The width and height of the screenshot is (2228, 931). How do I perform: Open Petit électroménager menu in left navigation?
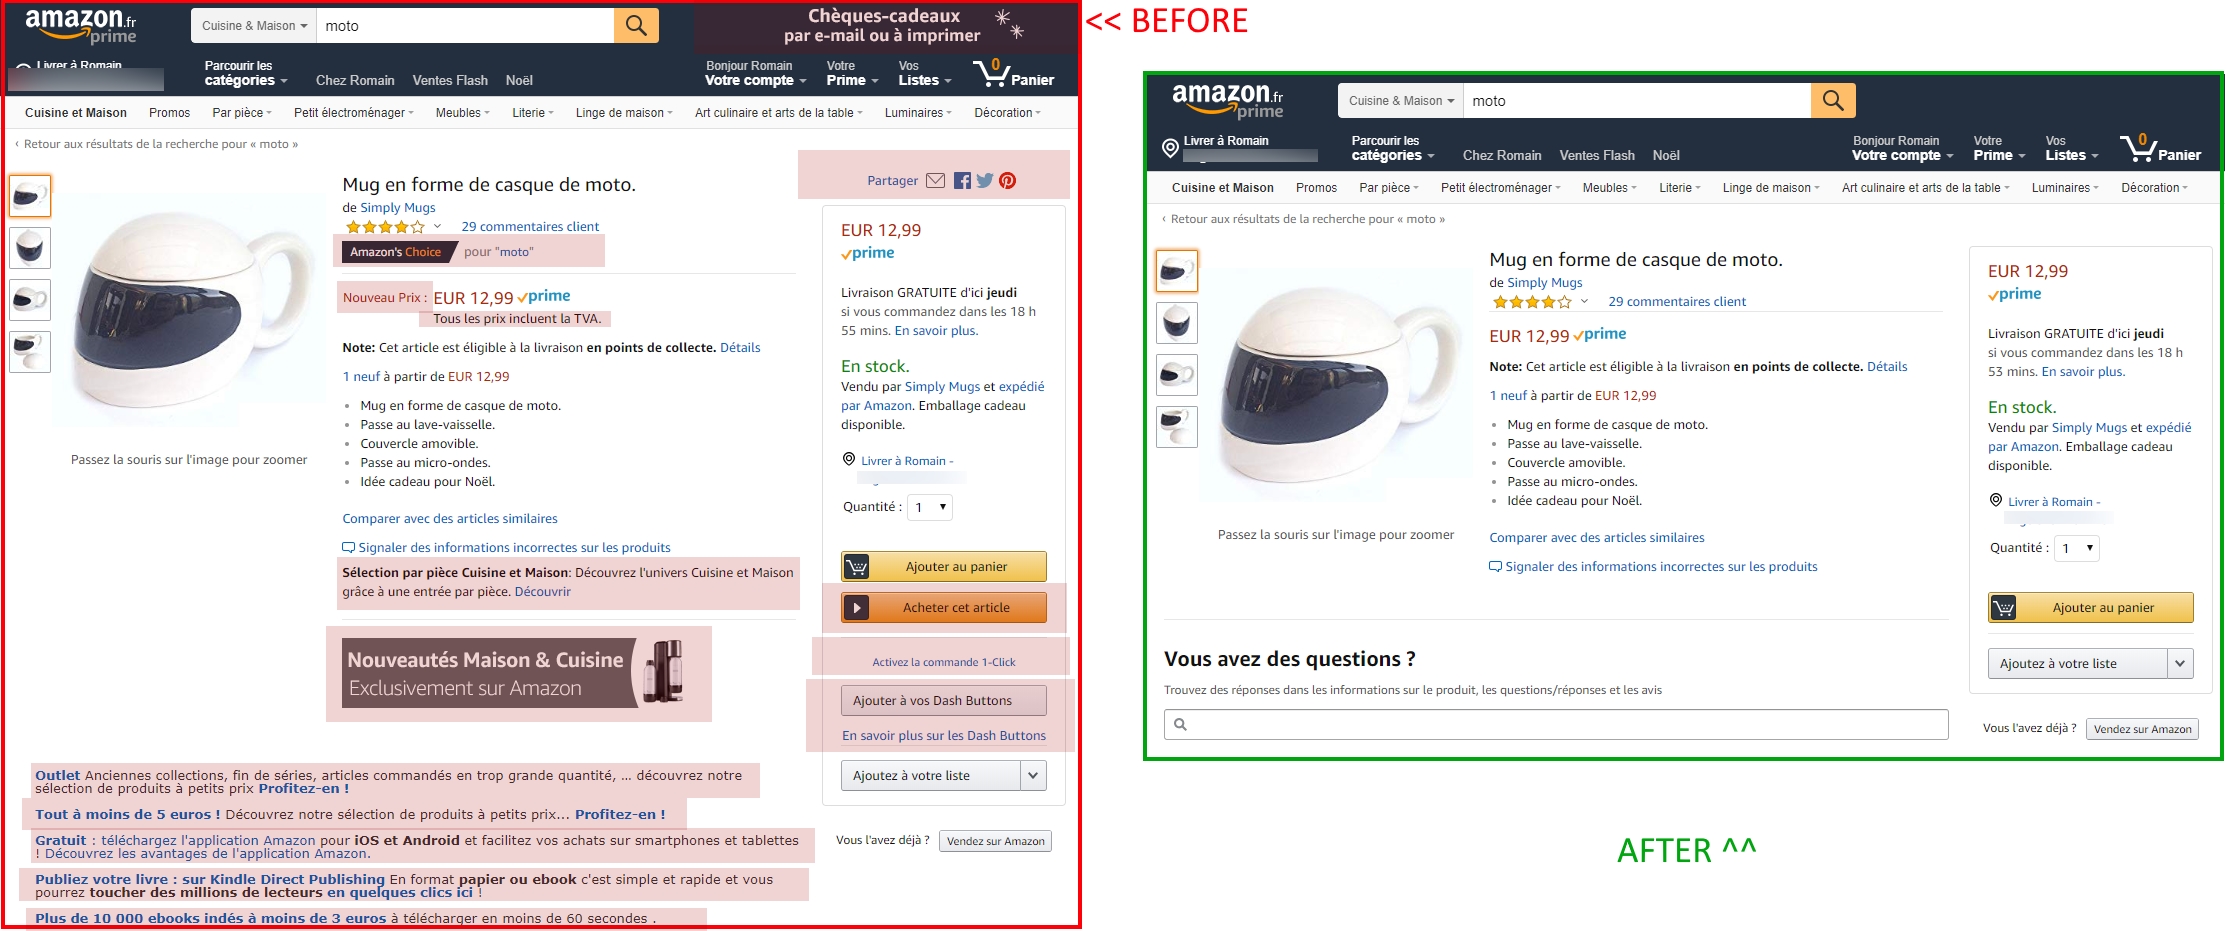click(x=353, y=113)
